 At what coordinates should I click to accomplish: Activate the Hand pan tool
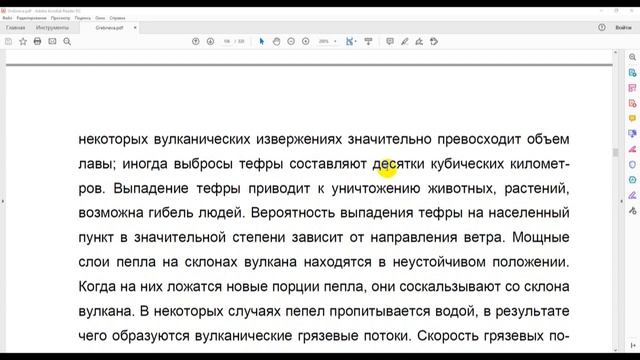[x=276, y=41]
